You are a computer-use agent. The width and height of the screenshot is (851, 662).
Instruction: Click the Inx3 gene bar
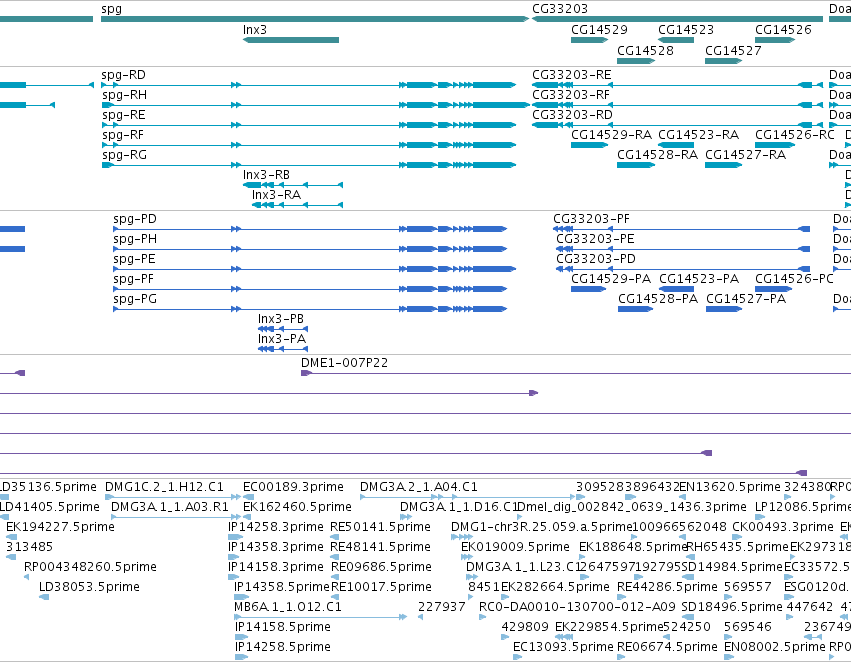(291, 40)
